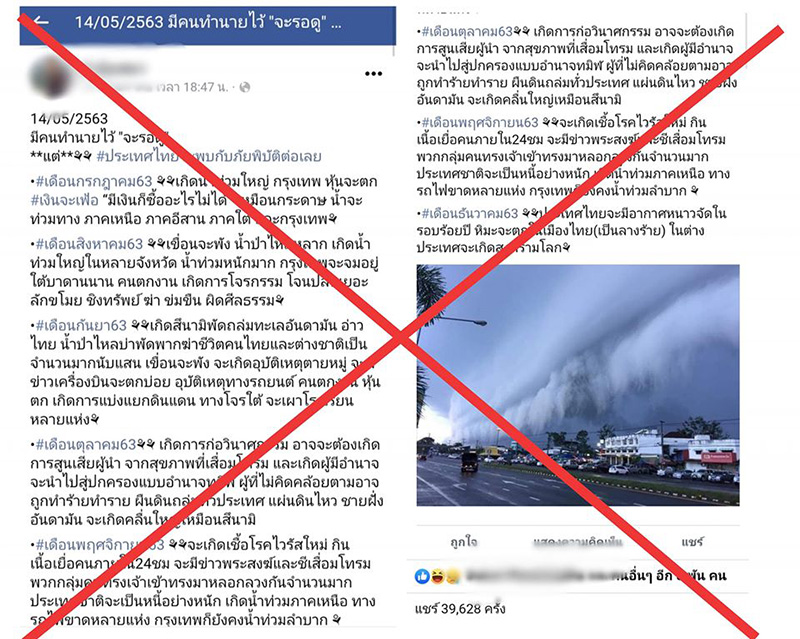Open the storm cloud photo
Viewport: 800px width, 639px height.
[x=578, y=385]
